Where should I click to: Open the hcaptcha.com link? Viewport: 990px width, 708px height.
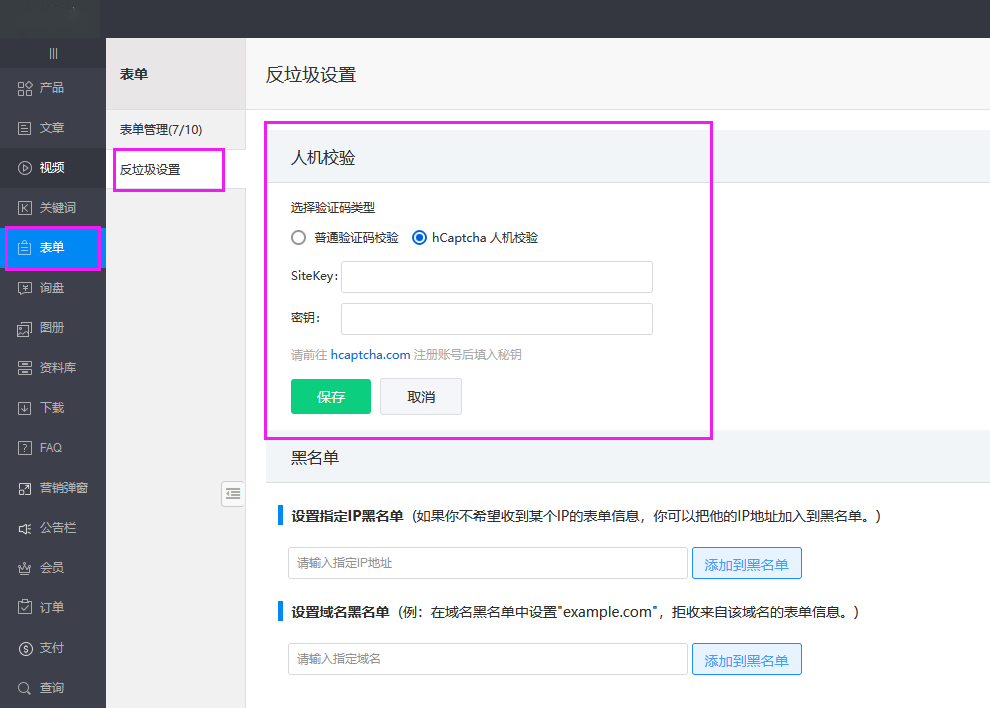click(x=370, y=355)
